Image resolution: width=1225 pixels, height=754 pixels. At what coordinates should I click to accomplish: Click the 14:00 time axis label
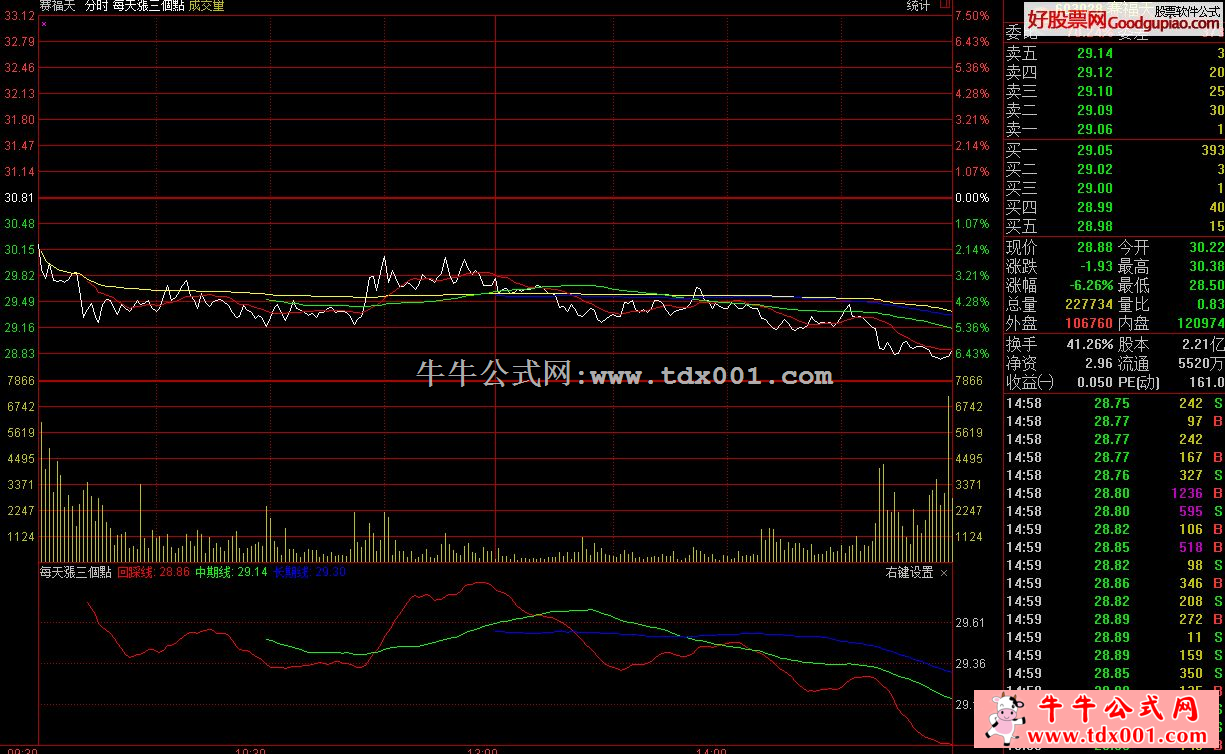pyautogui.click(x=710, y=749)
